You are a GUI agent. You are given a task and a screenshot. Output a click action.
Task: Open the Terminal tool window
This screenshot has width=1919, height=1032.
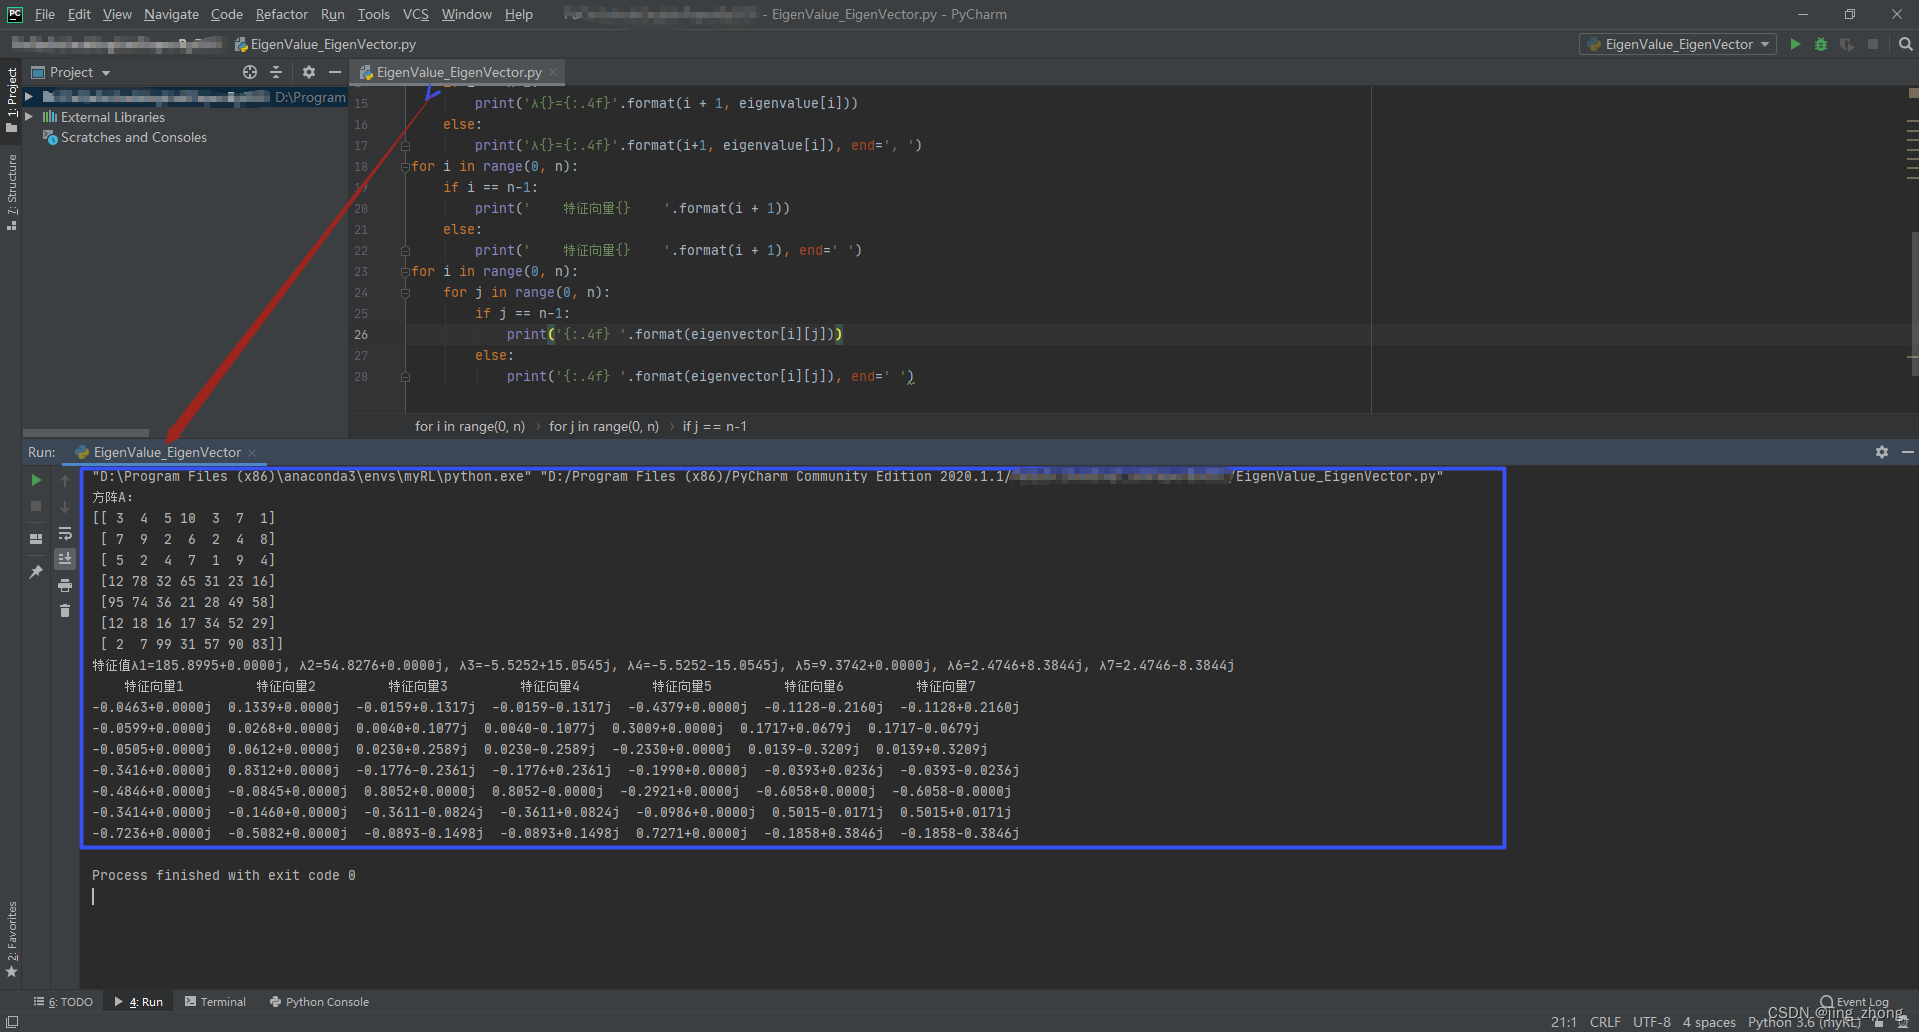216,1002
